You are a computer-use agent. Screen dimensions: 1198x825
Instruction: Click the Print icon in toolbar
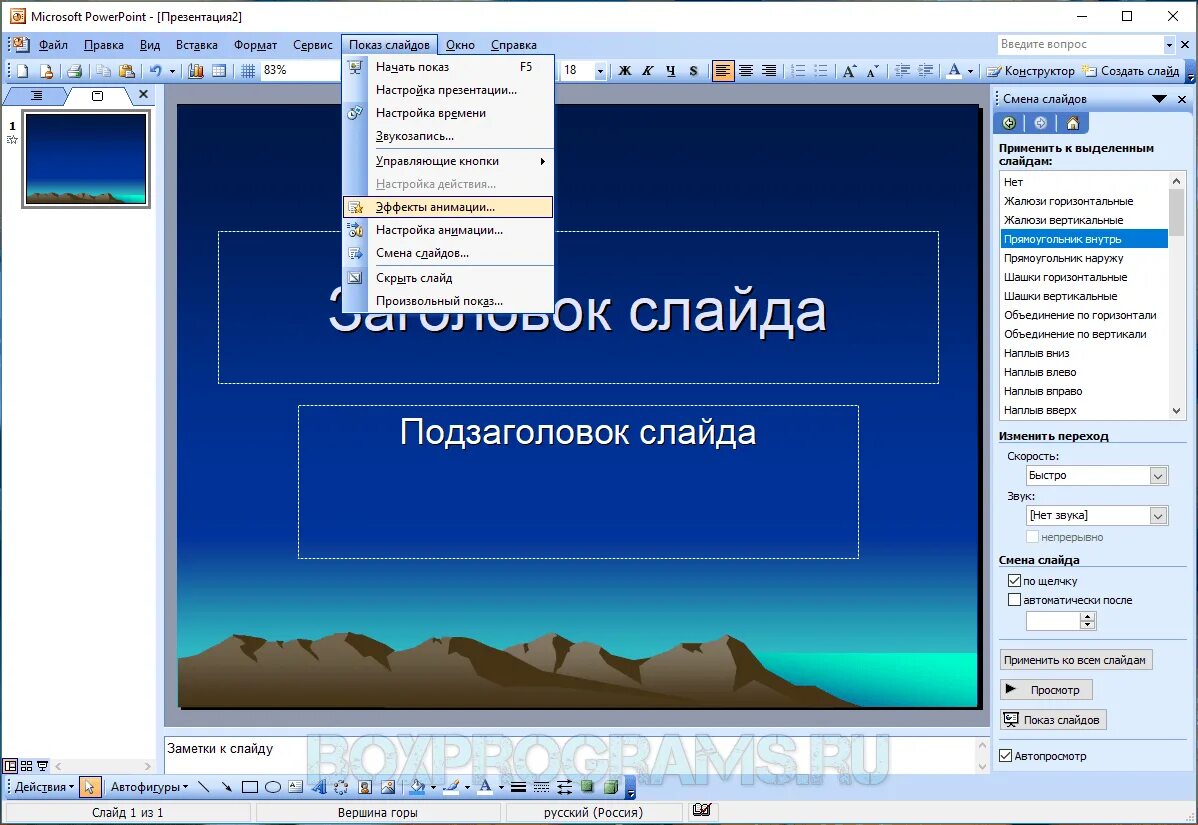pyautogui.click(x=74, y=71)
